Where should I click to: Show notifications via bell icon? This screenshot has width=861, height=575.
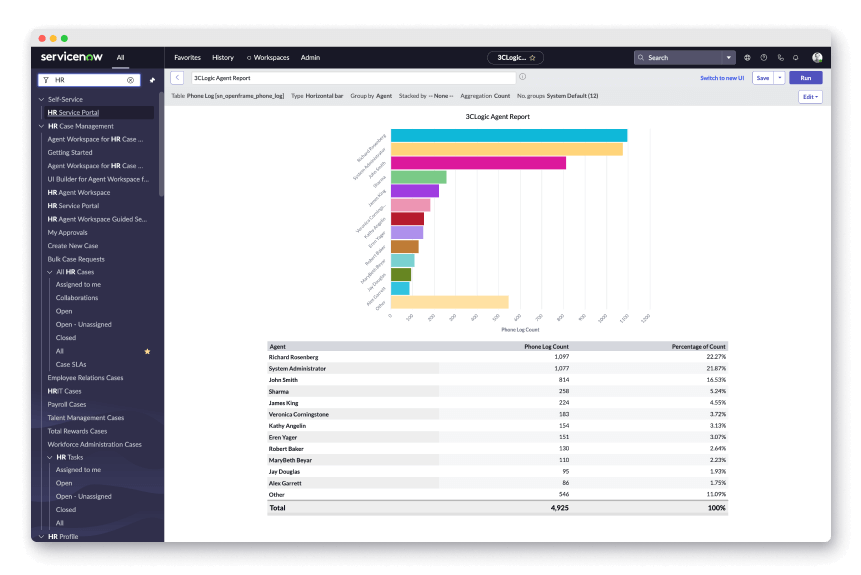pyautogui.click(x=796, y=58)
